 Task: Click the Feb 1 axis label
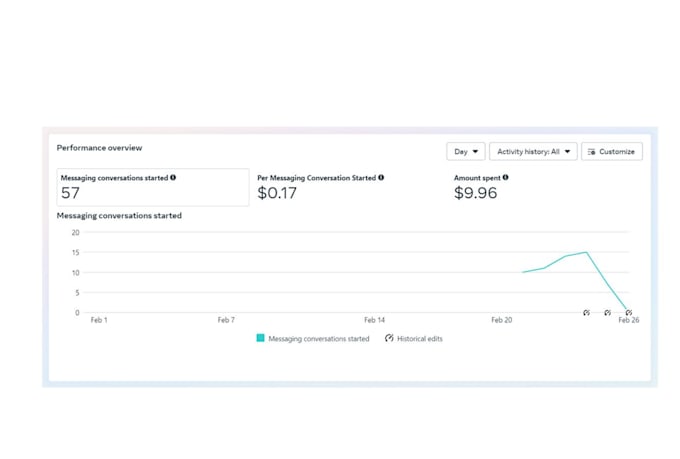99,320
